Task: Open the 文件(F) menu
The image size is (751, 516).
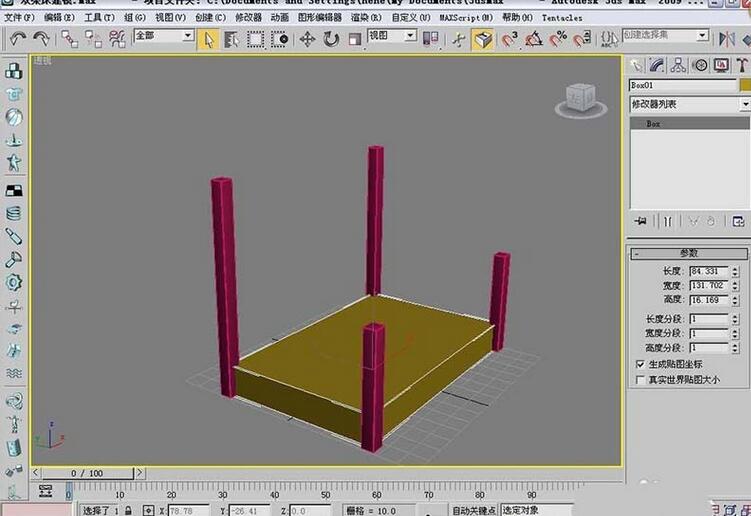Action: coord(19,18)
